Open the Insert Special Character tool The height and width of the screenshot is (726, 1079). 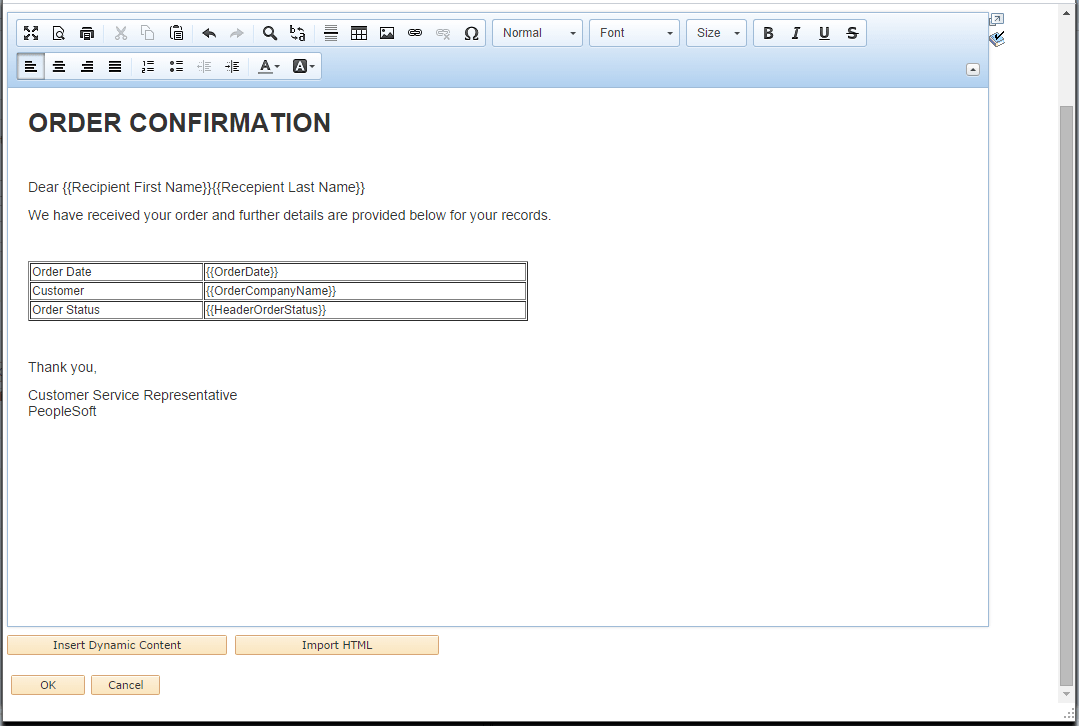point(471,32)
